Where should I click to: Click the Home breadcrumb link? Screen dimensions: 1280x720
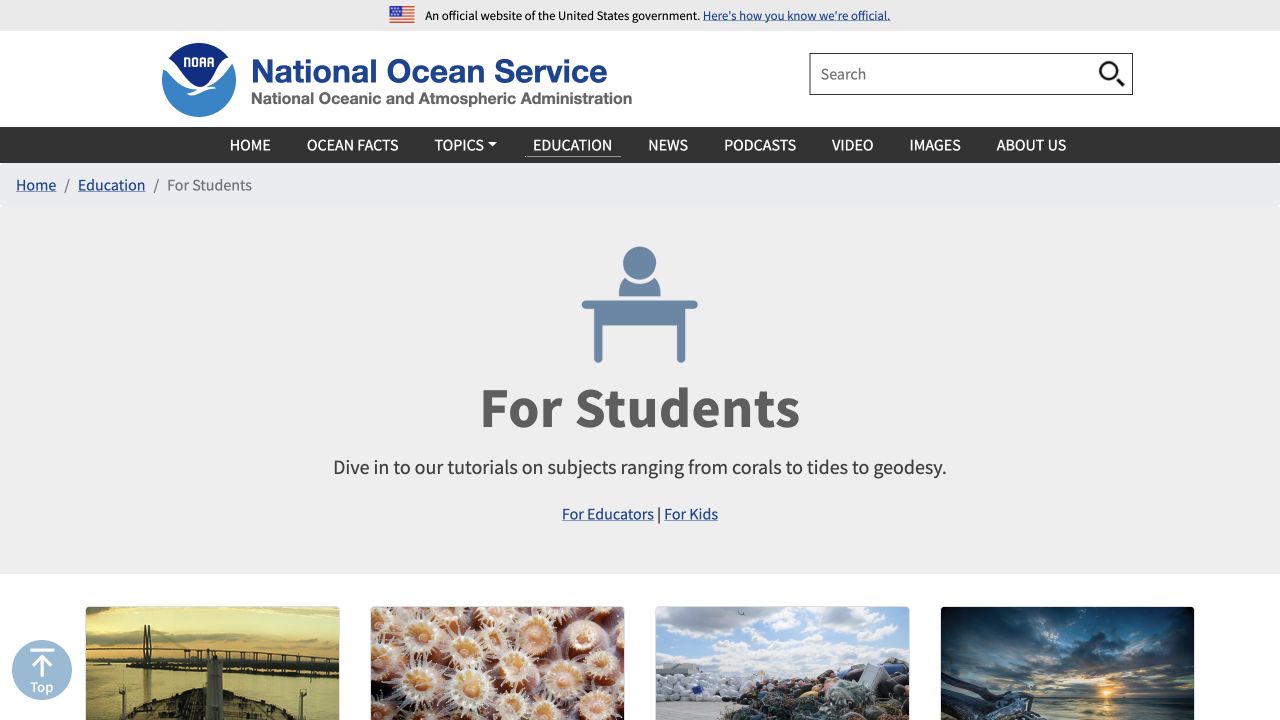[36, 185]
